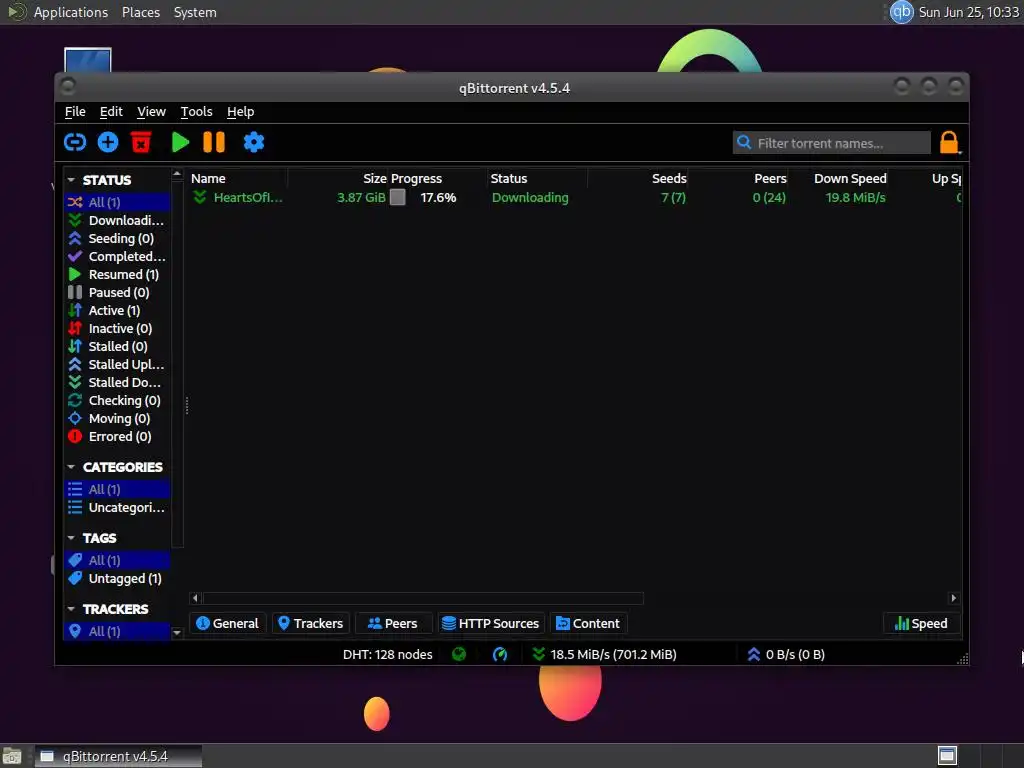Select All (1) under Trackers
Screen dimensions: 1024x768
[118, 631]
